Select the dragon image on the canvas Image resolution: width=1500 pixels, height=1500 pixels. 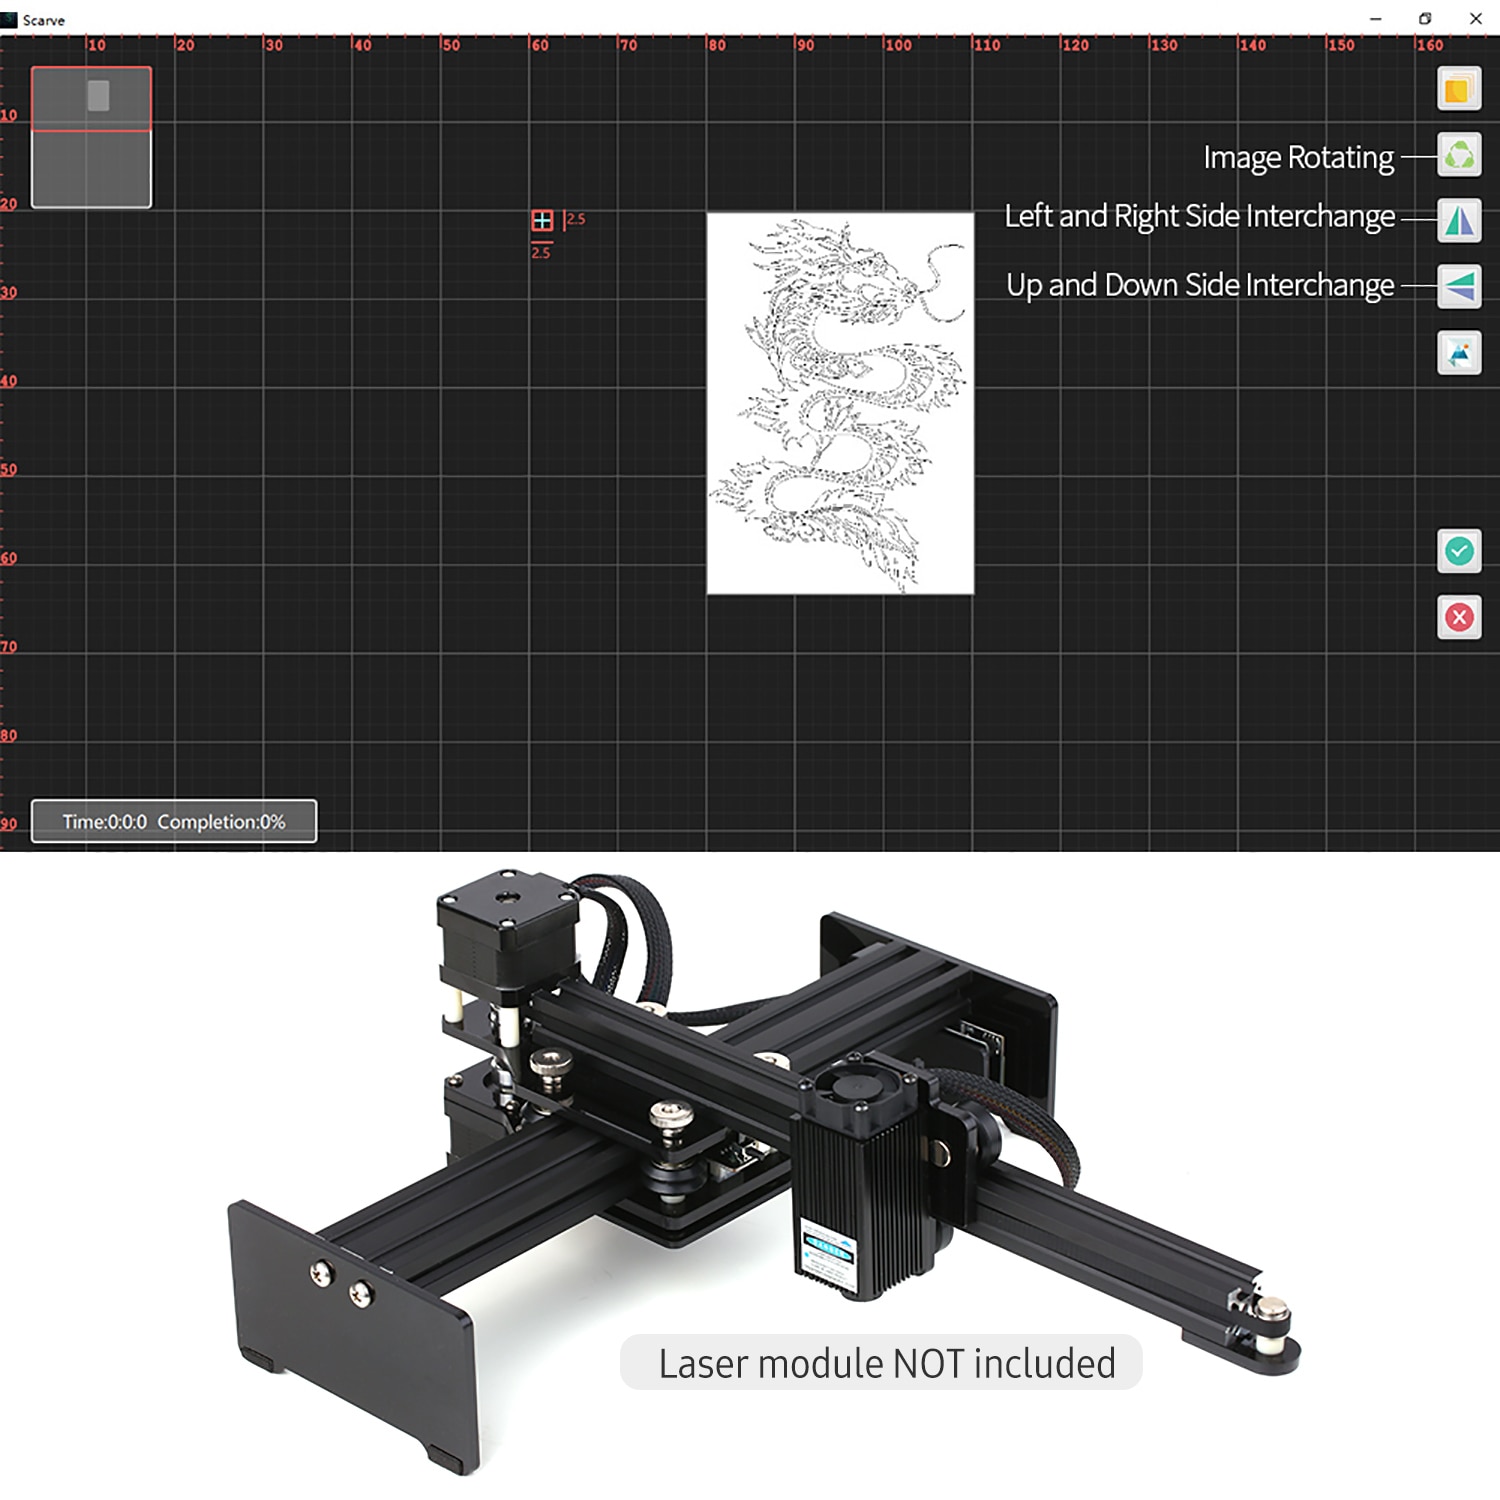coord(840,403)
